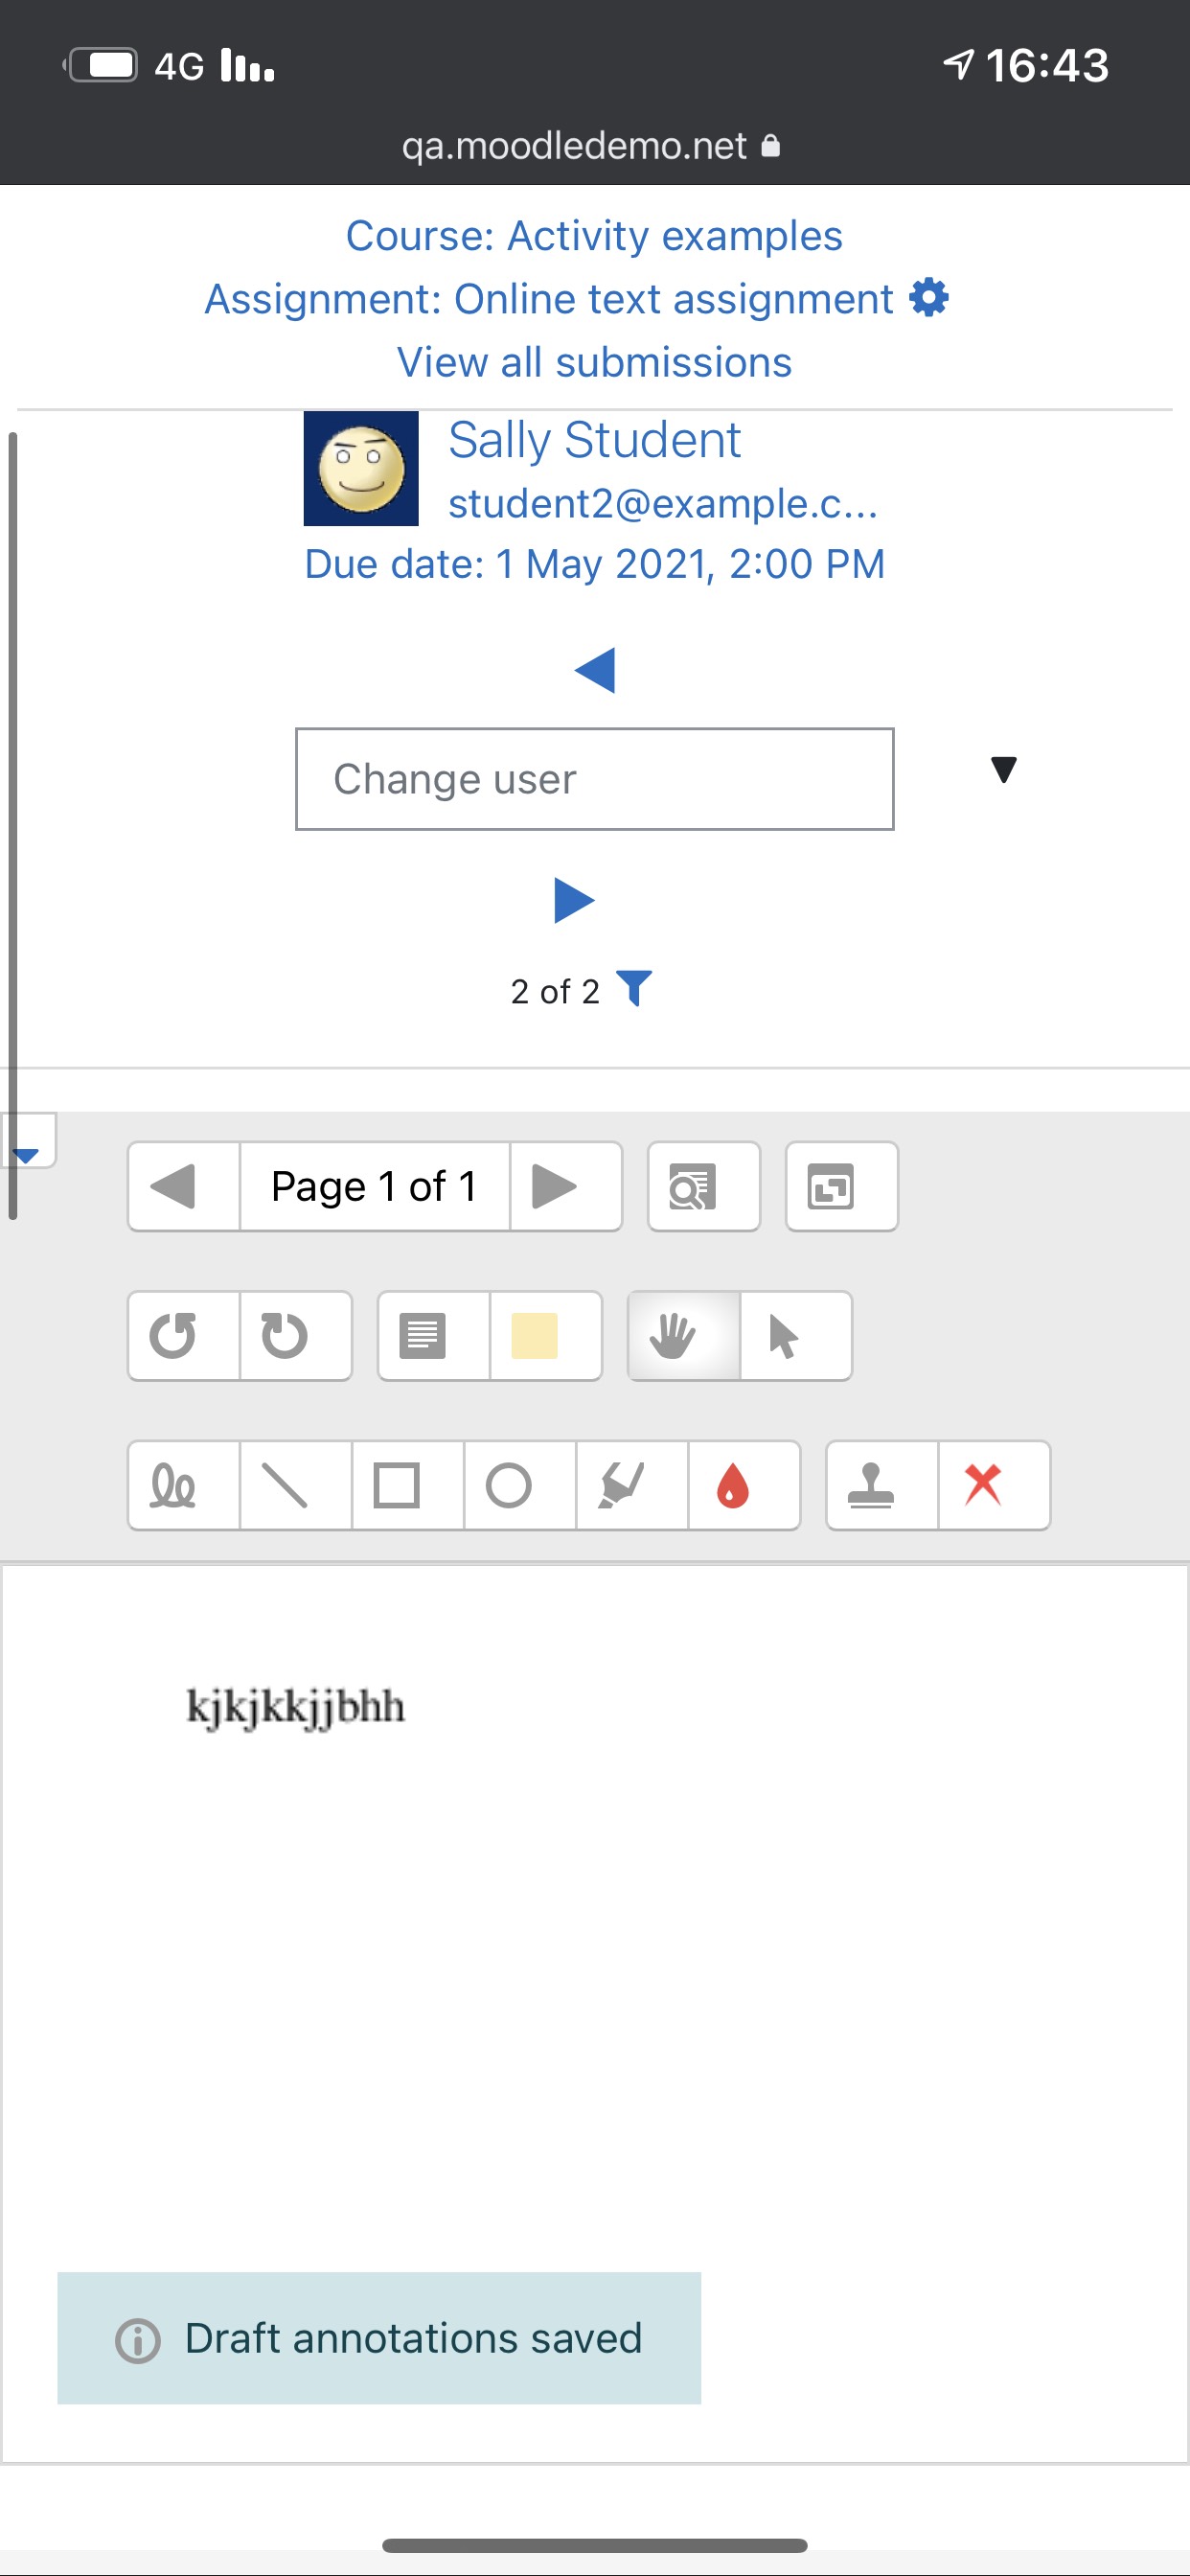
Task: Click the vertical scrollbar on left edge
Action: 13,825
